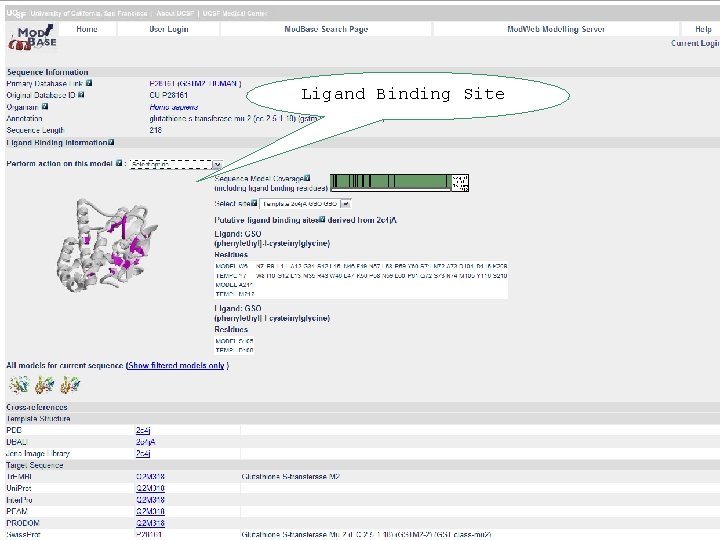Select the second model thumbnail

[x=45, y=385]
